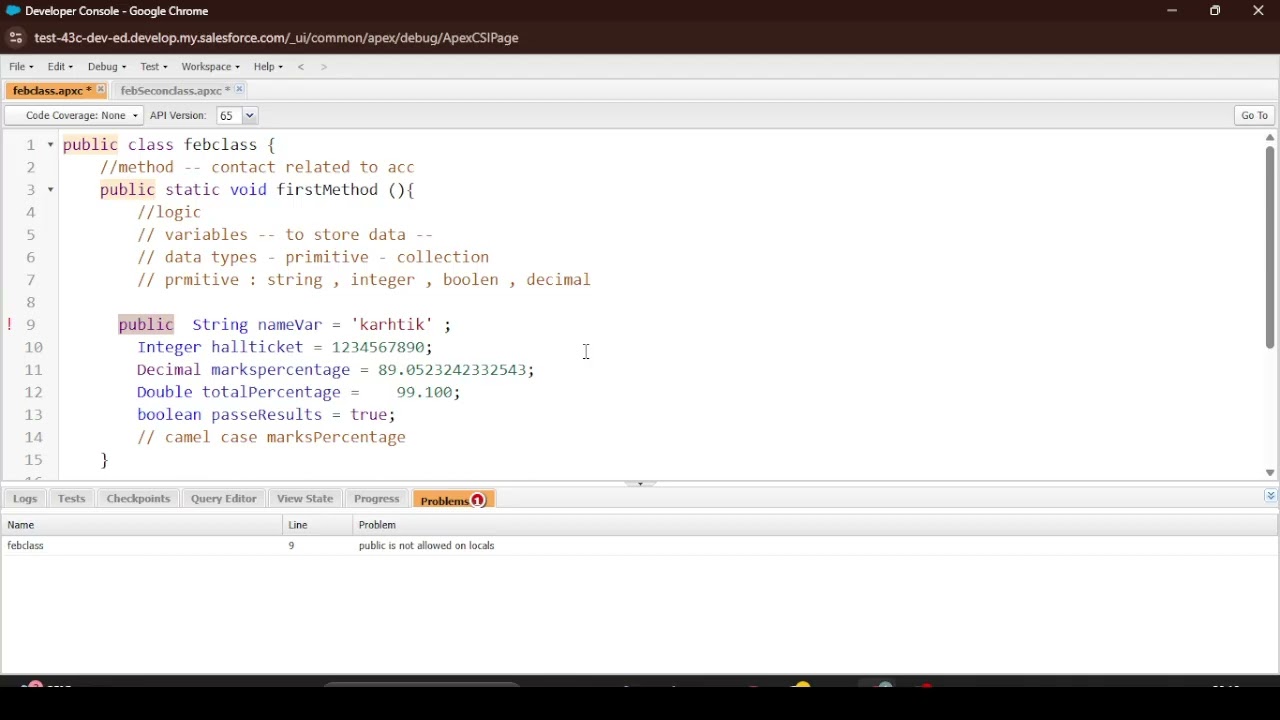Place cursor on nameVar variable
This screenshot has height=720, width=1280.
(x=290, y=325)
